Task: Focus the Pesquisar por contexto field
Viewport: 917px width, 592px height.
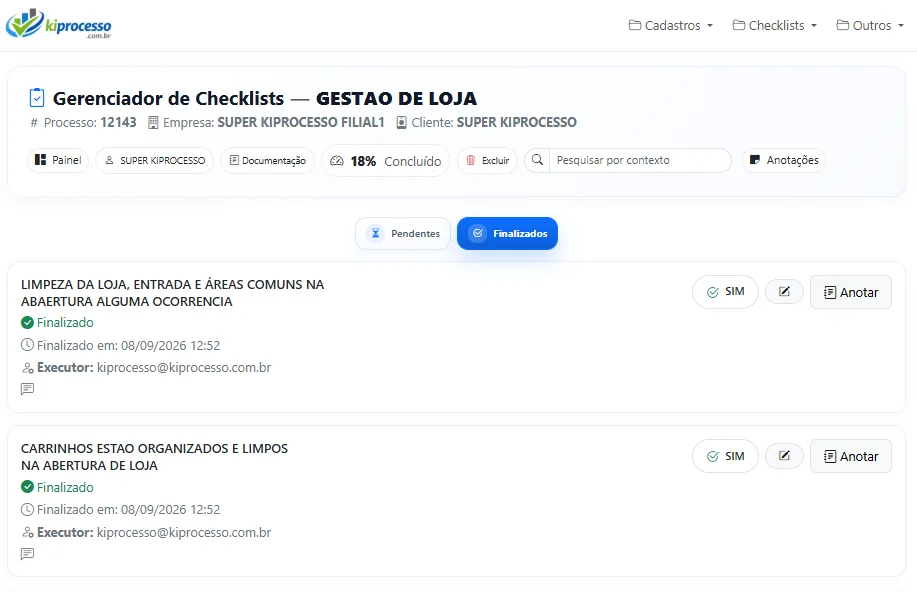Action: pos(640,160)
